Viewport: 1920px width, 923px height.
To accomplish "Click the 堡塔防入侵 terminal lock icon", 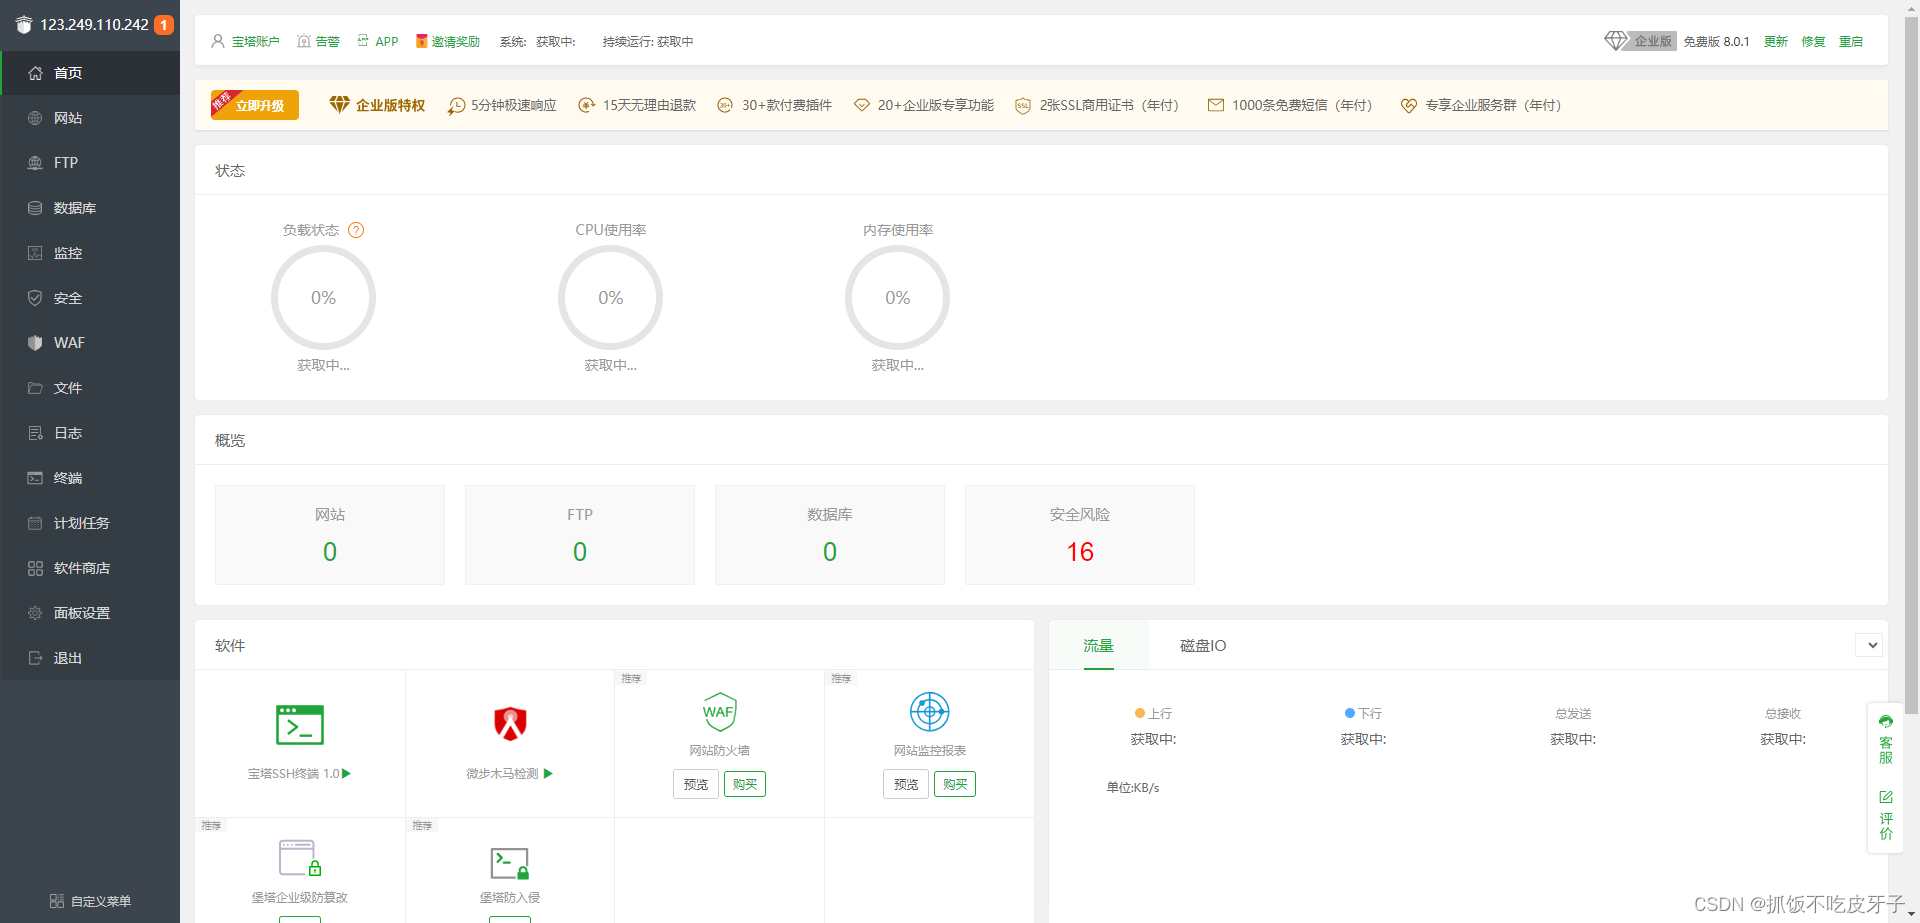I will click(510, 863).
